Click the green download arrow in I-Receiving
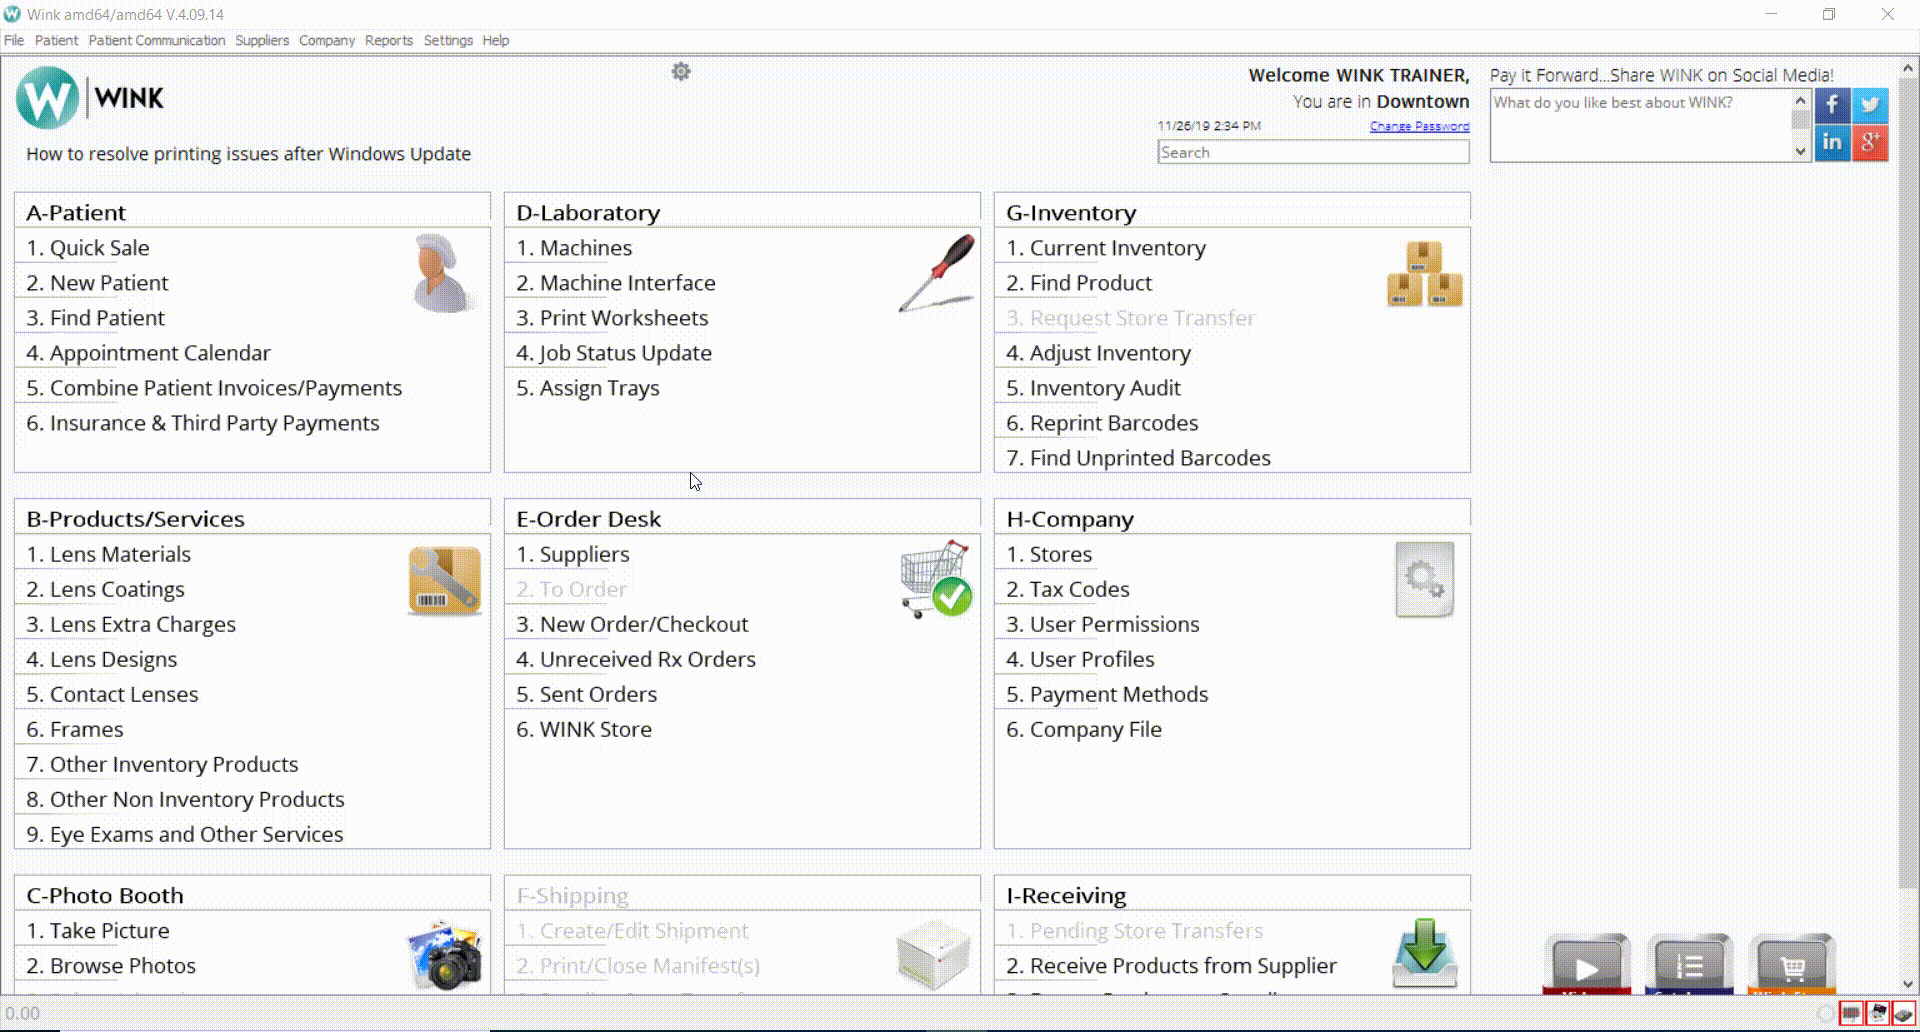 click(1425, 953)
